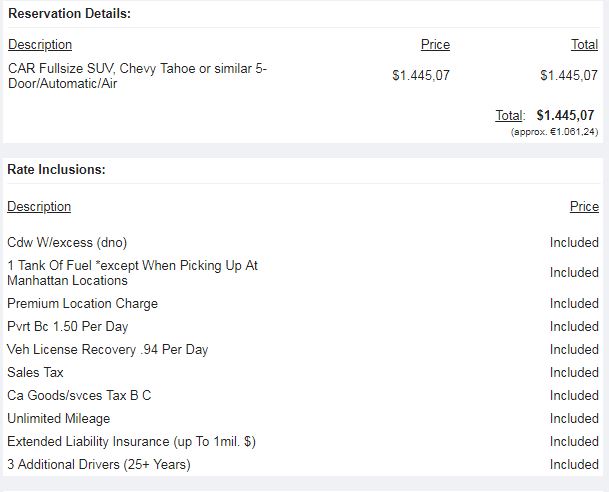Click Pvrt Bc 1.50 Per Day

68,327
